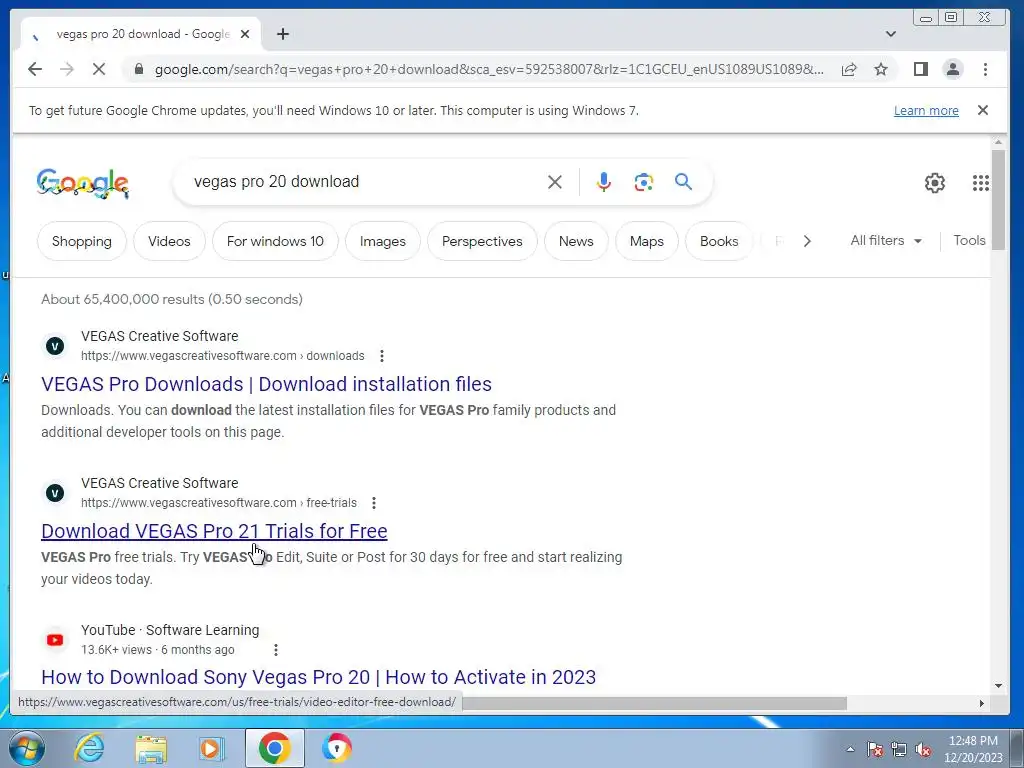
Task: Open the Action Center flag icon
Action: click(x=875, y=749)
